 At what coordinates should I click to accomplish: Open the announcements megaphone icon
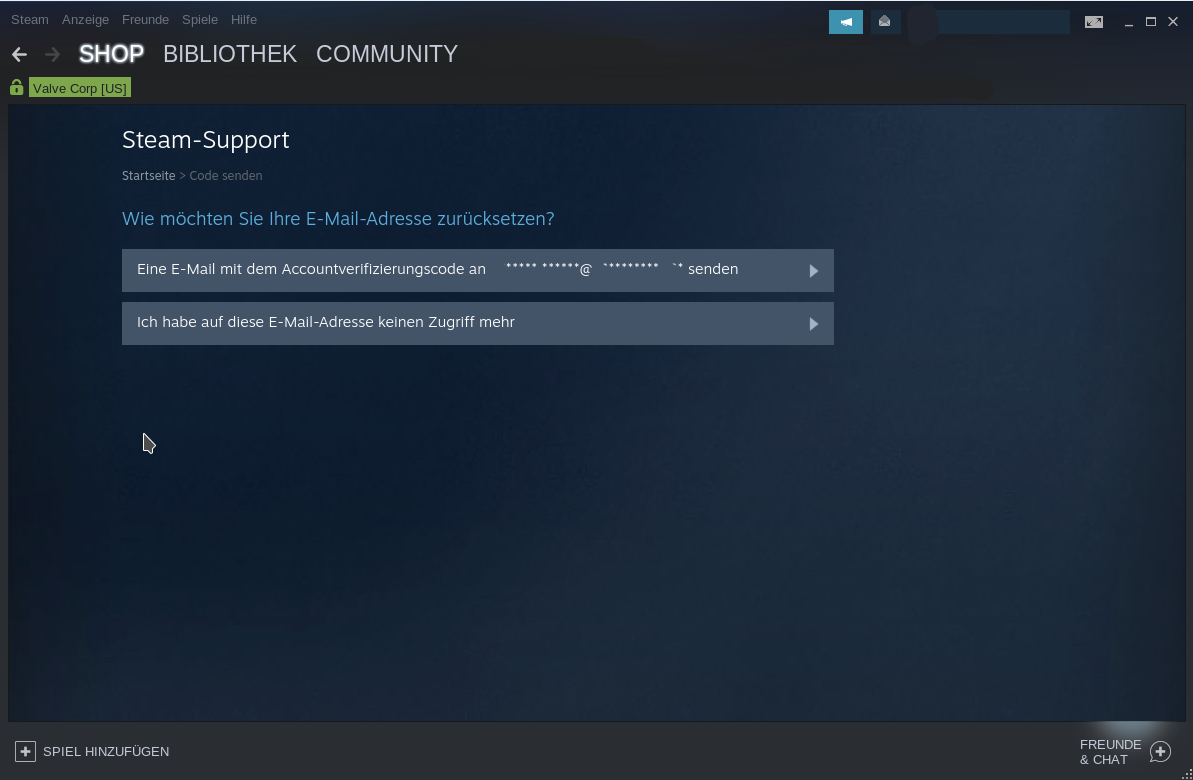pos(845,22)
